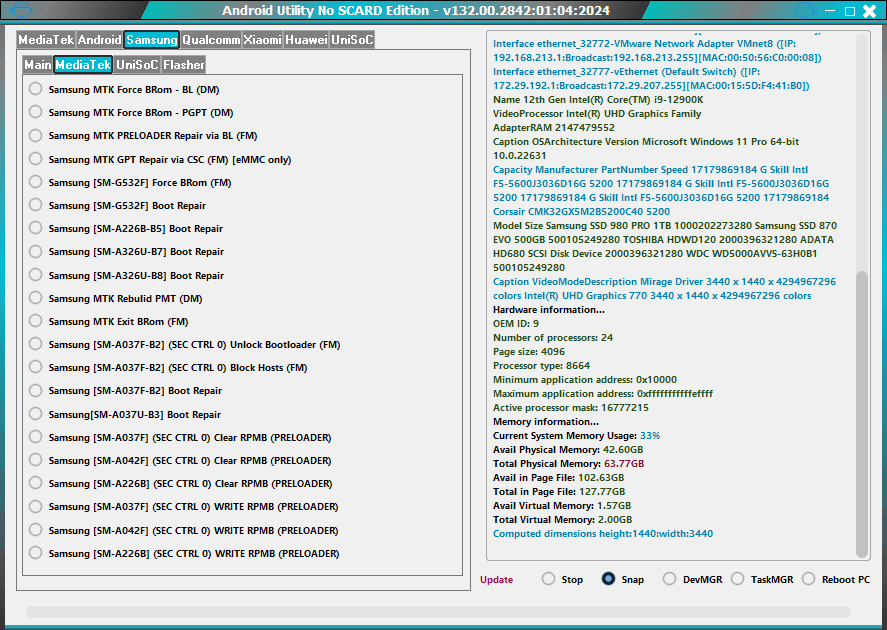887x630 pixels.
Task: Enable the DevMGR option
Action: coord(668,579)
